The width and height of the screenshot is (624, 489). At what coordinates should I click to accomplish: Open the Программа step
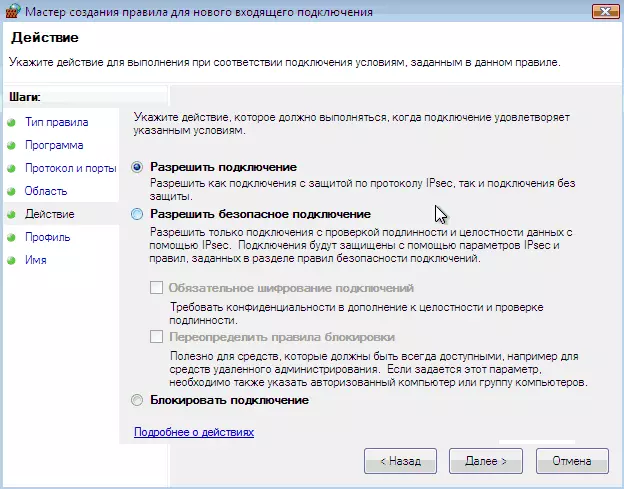click(x=54, y=145)
